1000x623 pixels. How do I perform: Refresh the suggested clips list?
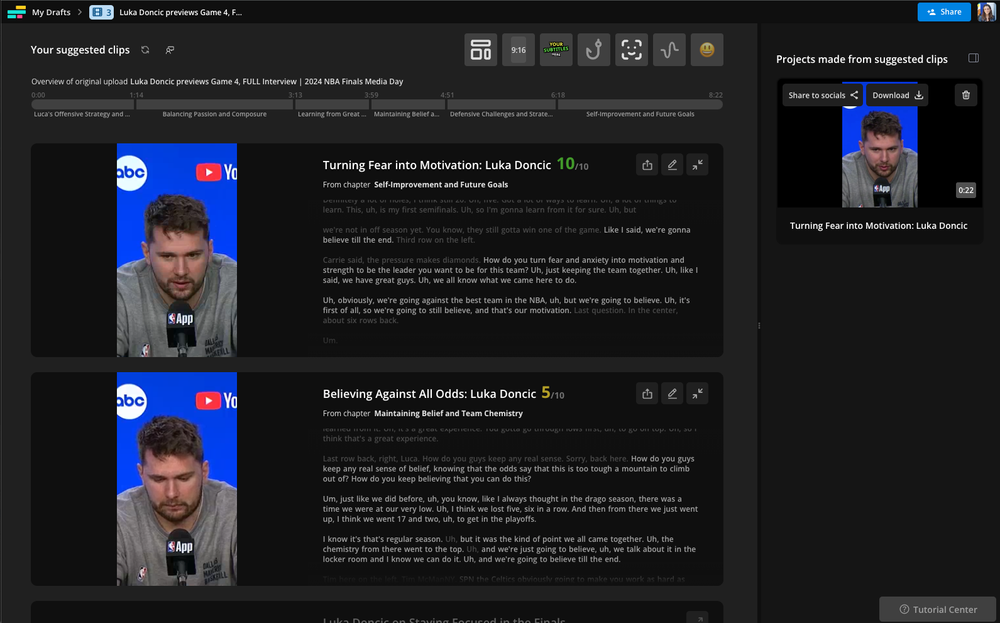pyautogui.click(x=145, y=50)
